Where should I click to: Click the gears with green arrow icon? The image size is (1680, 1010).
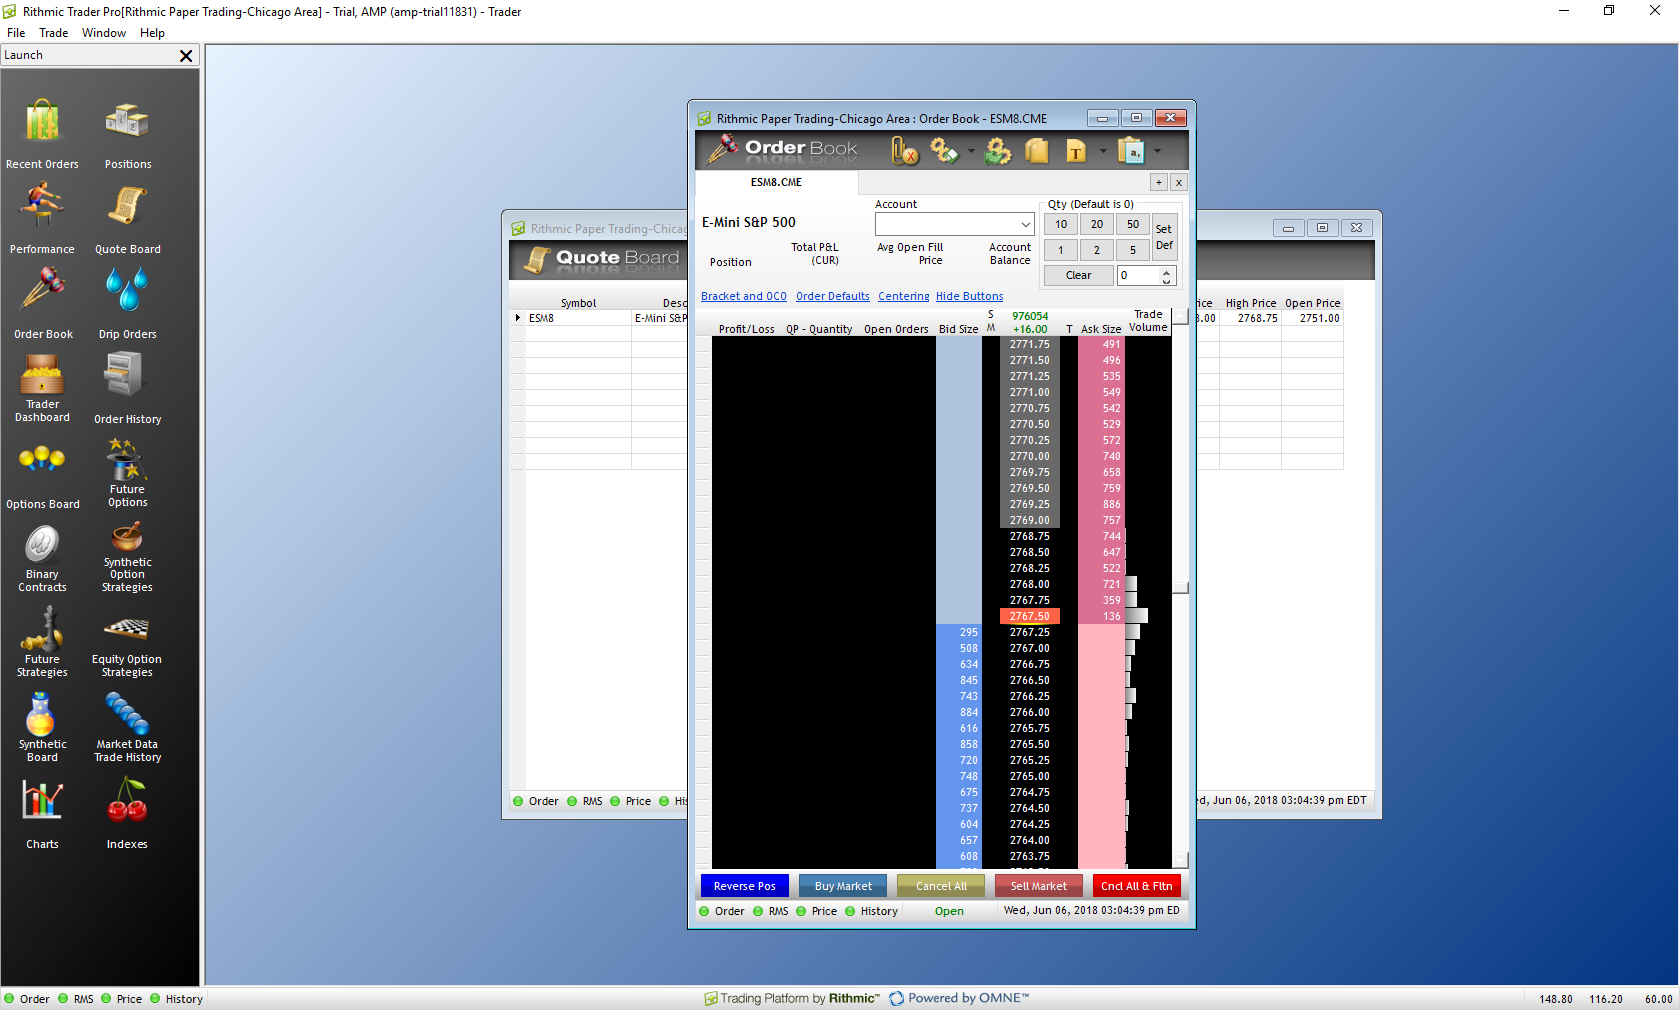pyautogui.click(x=997, y=151)
